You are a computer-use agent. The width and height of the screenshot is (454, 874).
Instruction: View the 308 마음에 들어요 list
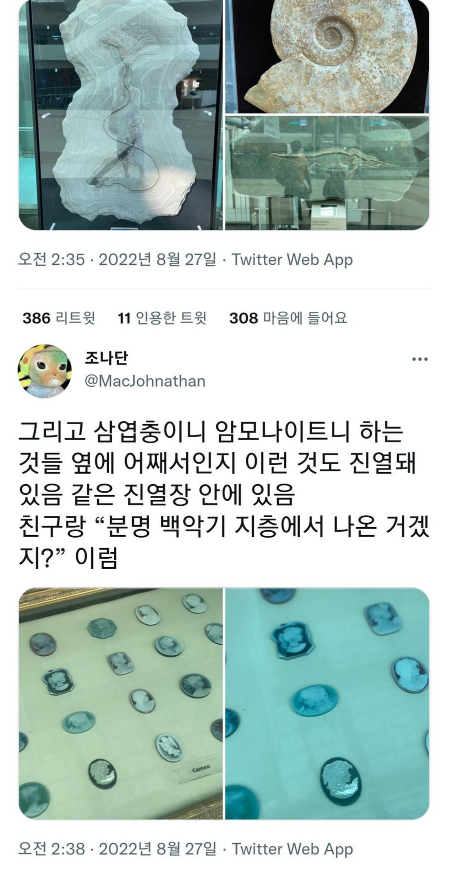288,318
